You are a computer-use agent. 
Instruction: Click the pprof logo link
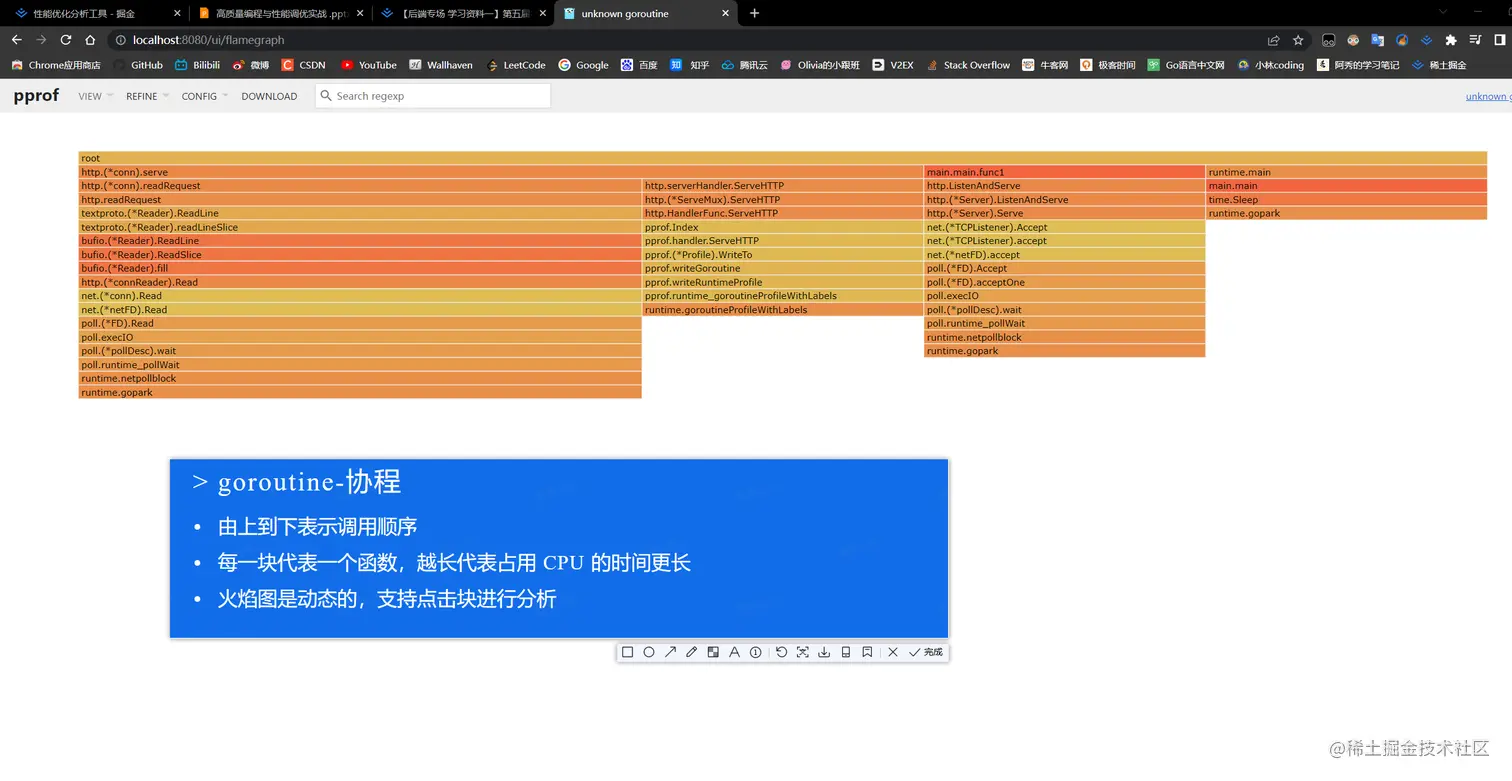(x=36, y=95)
